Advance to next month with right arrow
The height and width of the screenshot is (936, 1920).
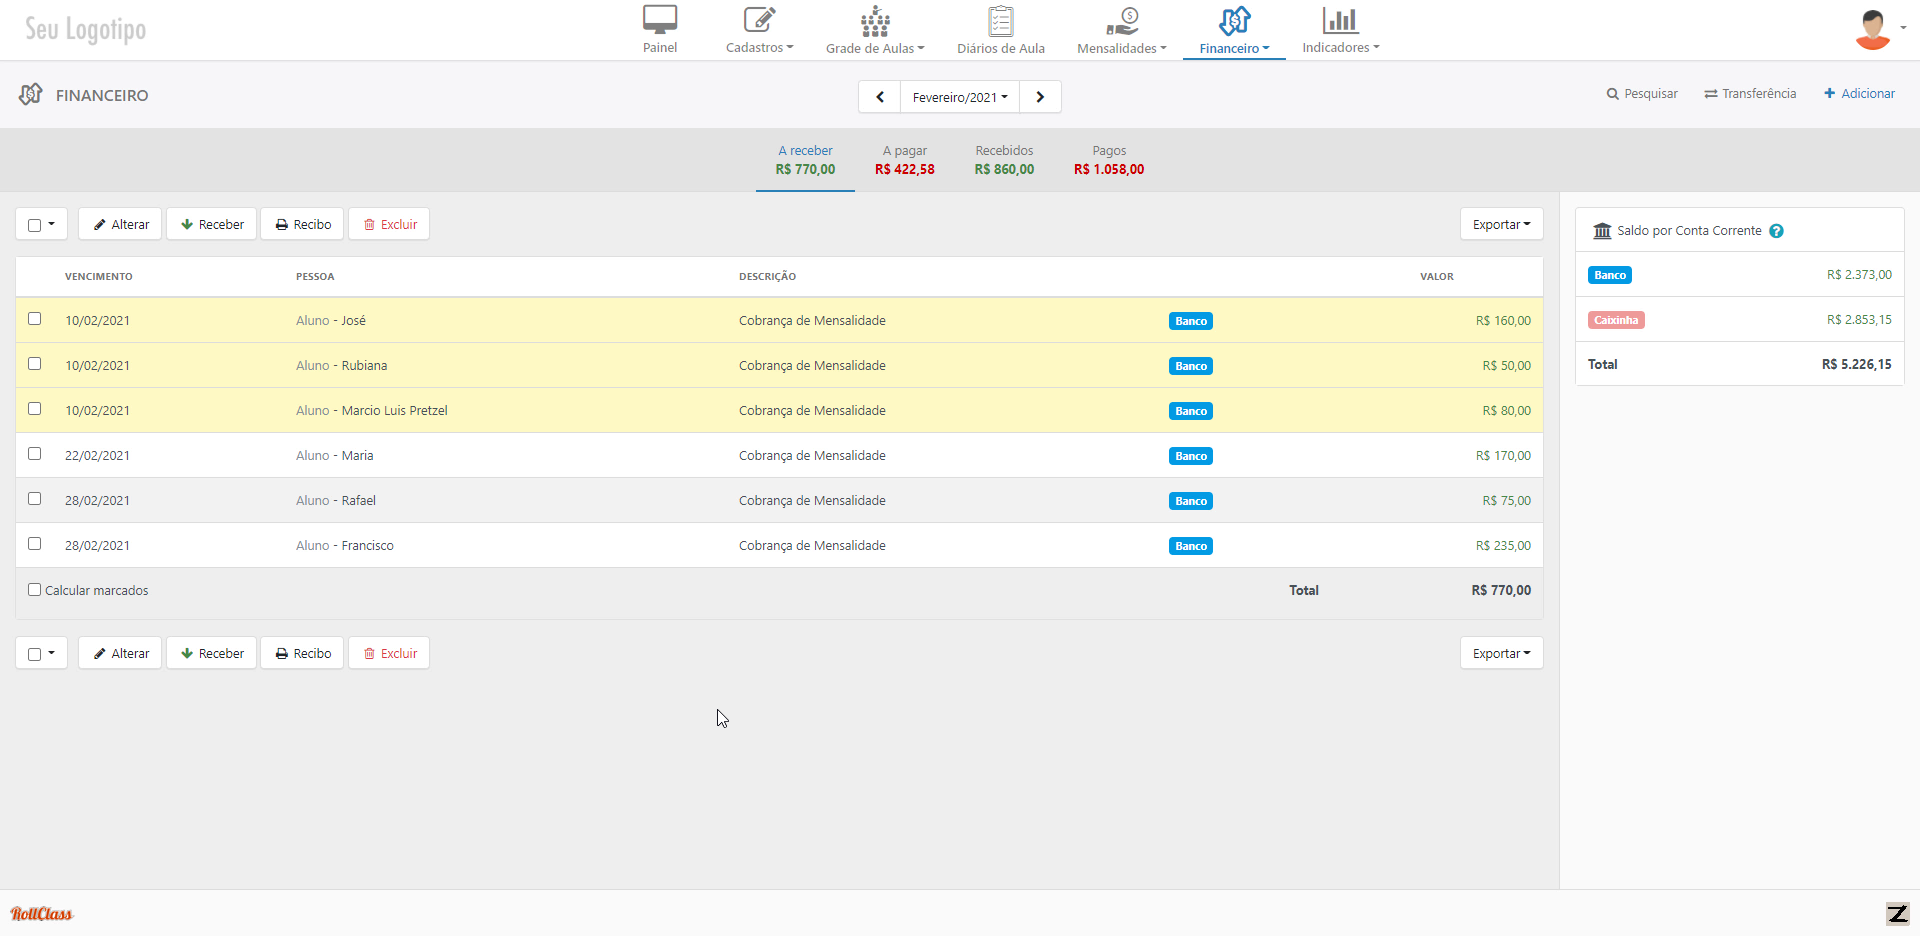tap(1040, 97)
